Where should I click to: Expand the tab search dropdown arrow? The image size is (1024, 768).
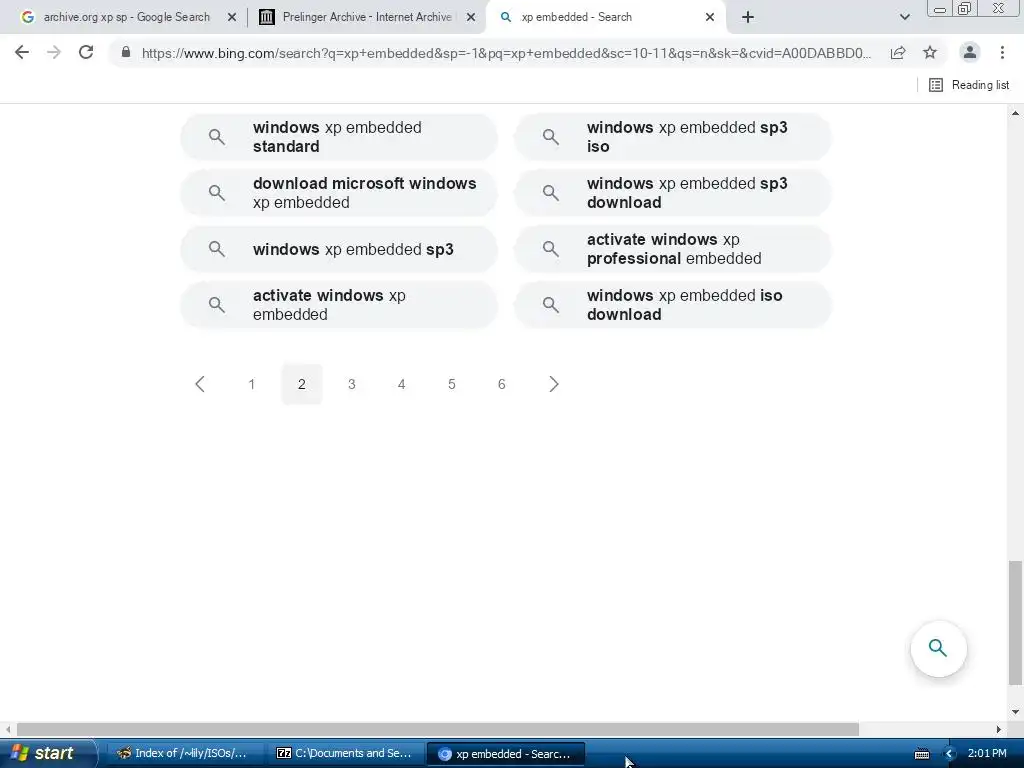[904, 17]
